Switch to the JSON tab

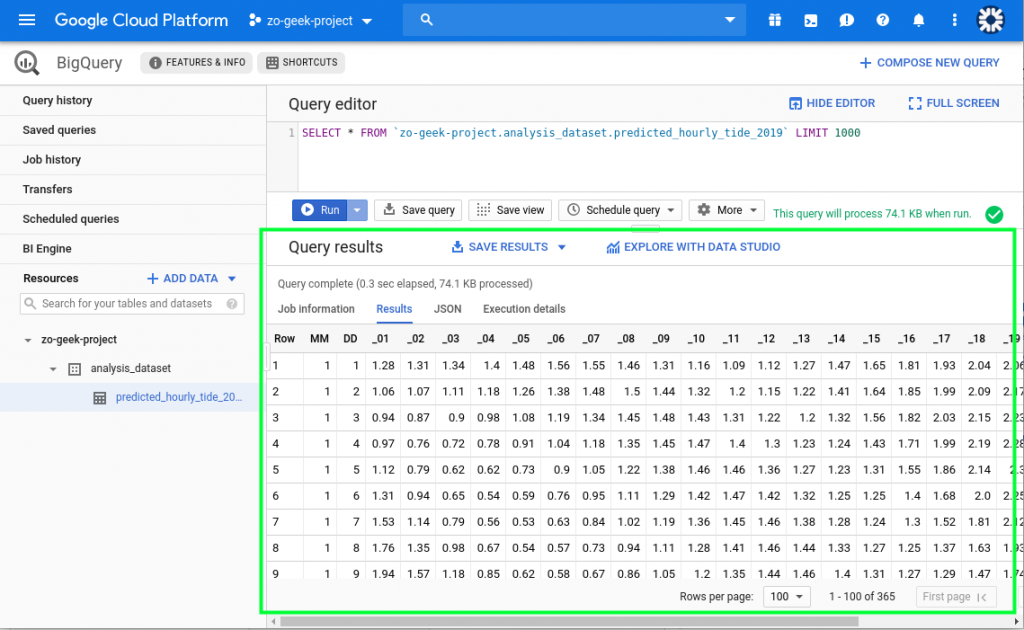tap(447, 309)
